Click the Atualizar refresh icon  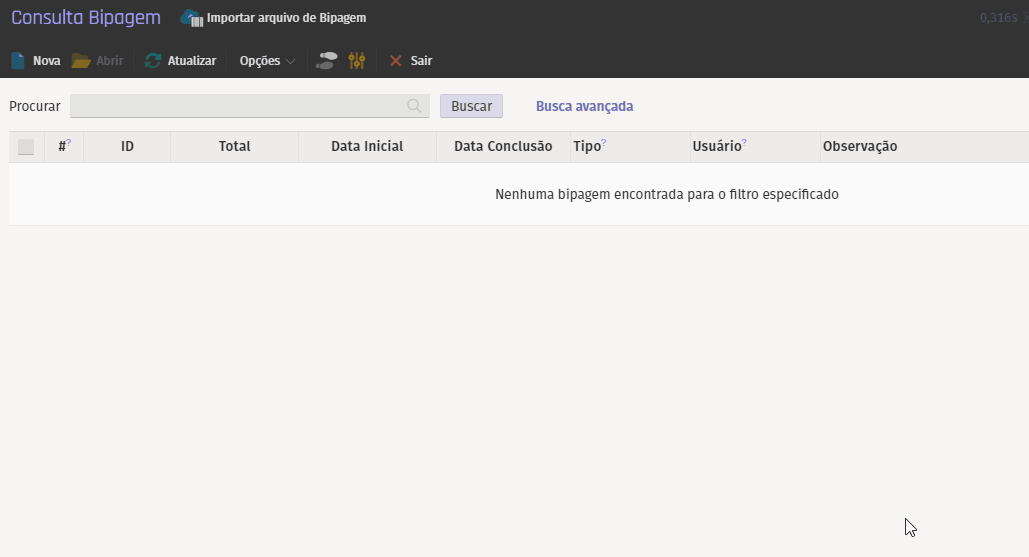153,61
